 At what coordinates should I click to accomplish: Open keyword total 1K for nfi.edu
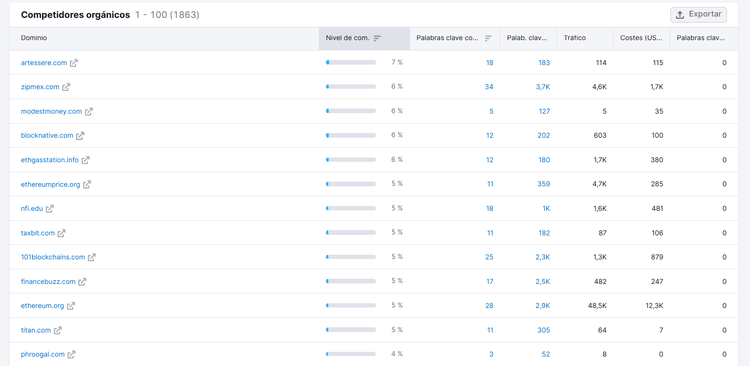546,209
